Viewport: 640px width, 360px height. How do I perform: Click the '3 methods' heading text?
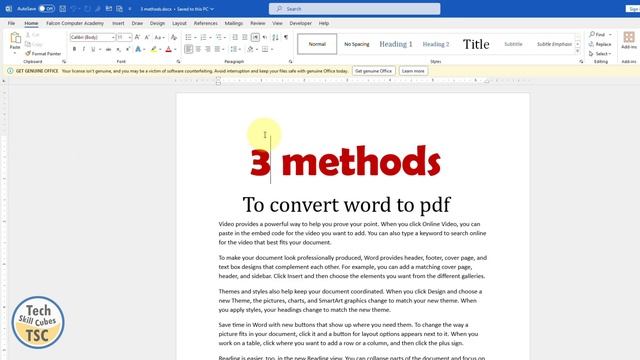(345, 162)
